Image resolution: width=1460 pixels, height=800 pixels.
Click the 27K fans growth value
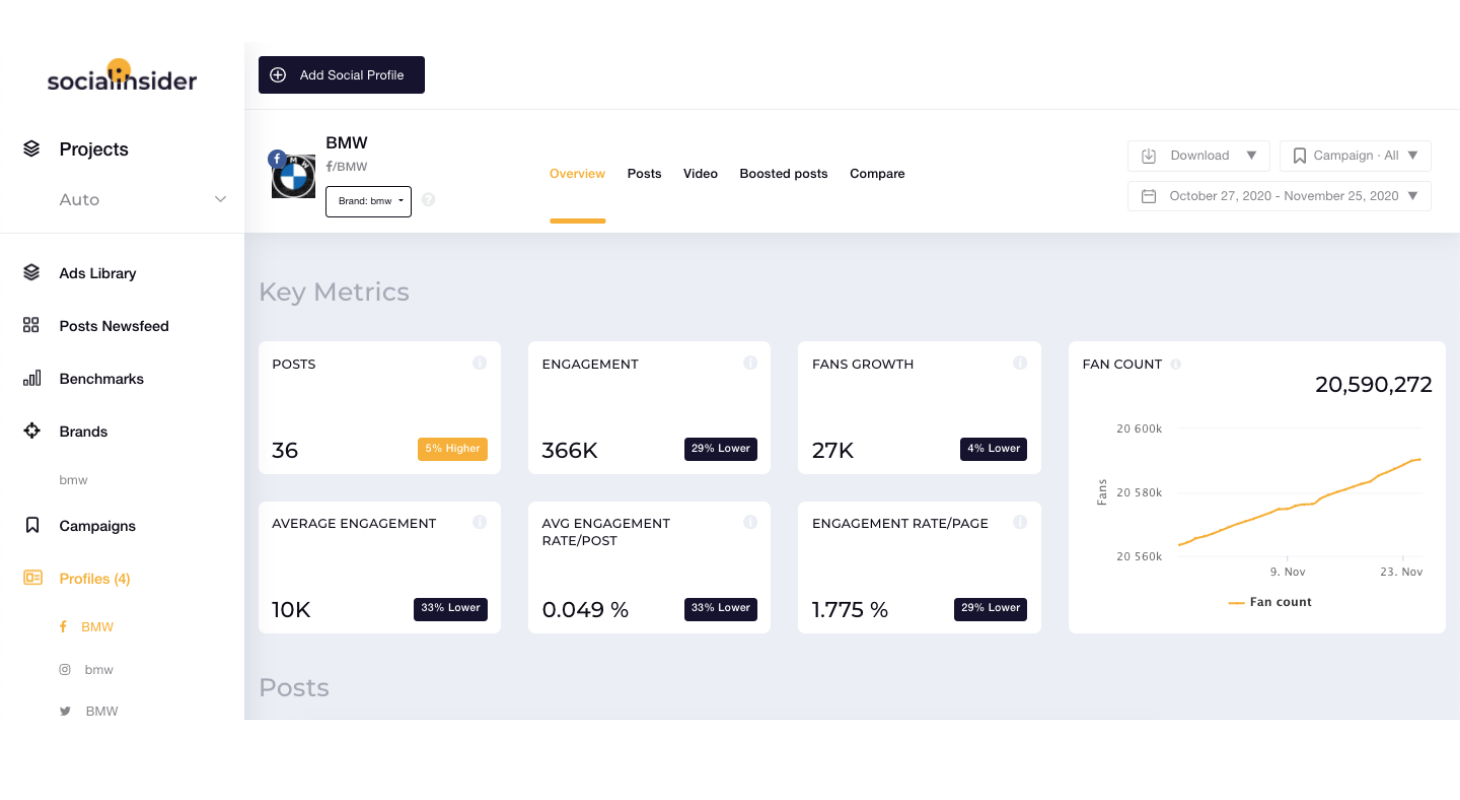[832, 451]
